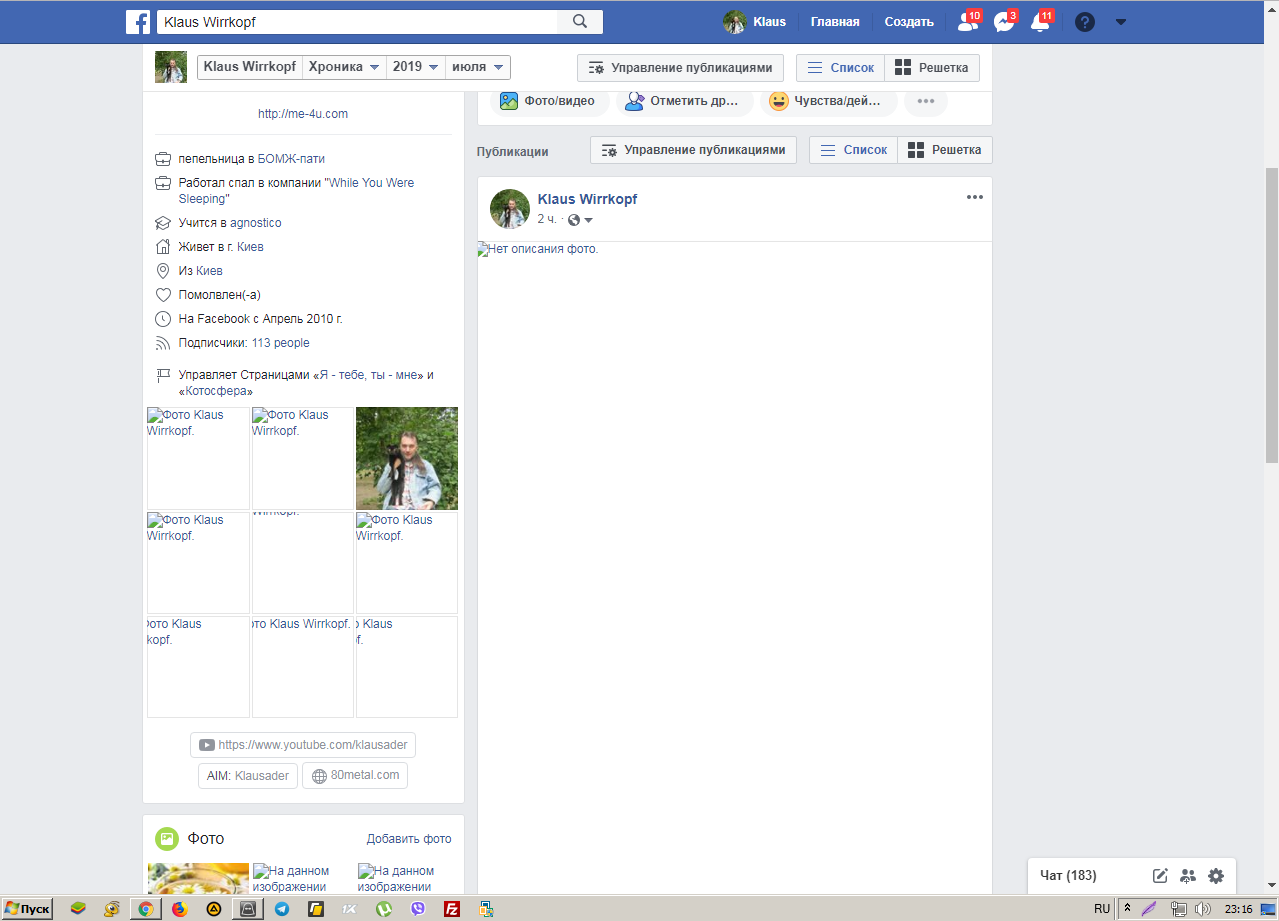The width and height of the screenshot is (1279, 921).
Task: Click AIM: Klausader contact button
Action: [248, 776]
